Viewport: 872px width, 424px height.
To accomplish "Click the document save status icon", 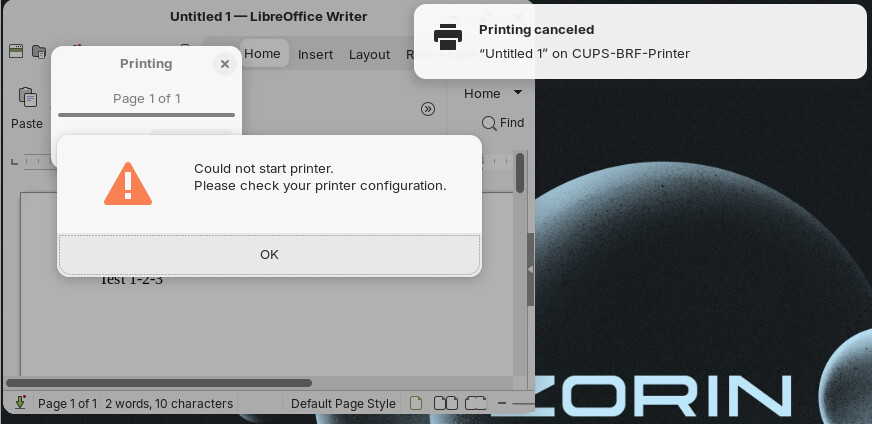I will 20,403.
